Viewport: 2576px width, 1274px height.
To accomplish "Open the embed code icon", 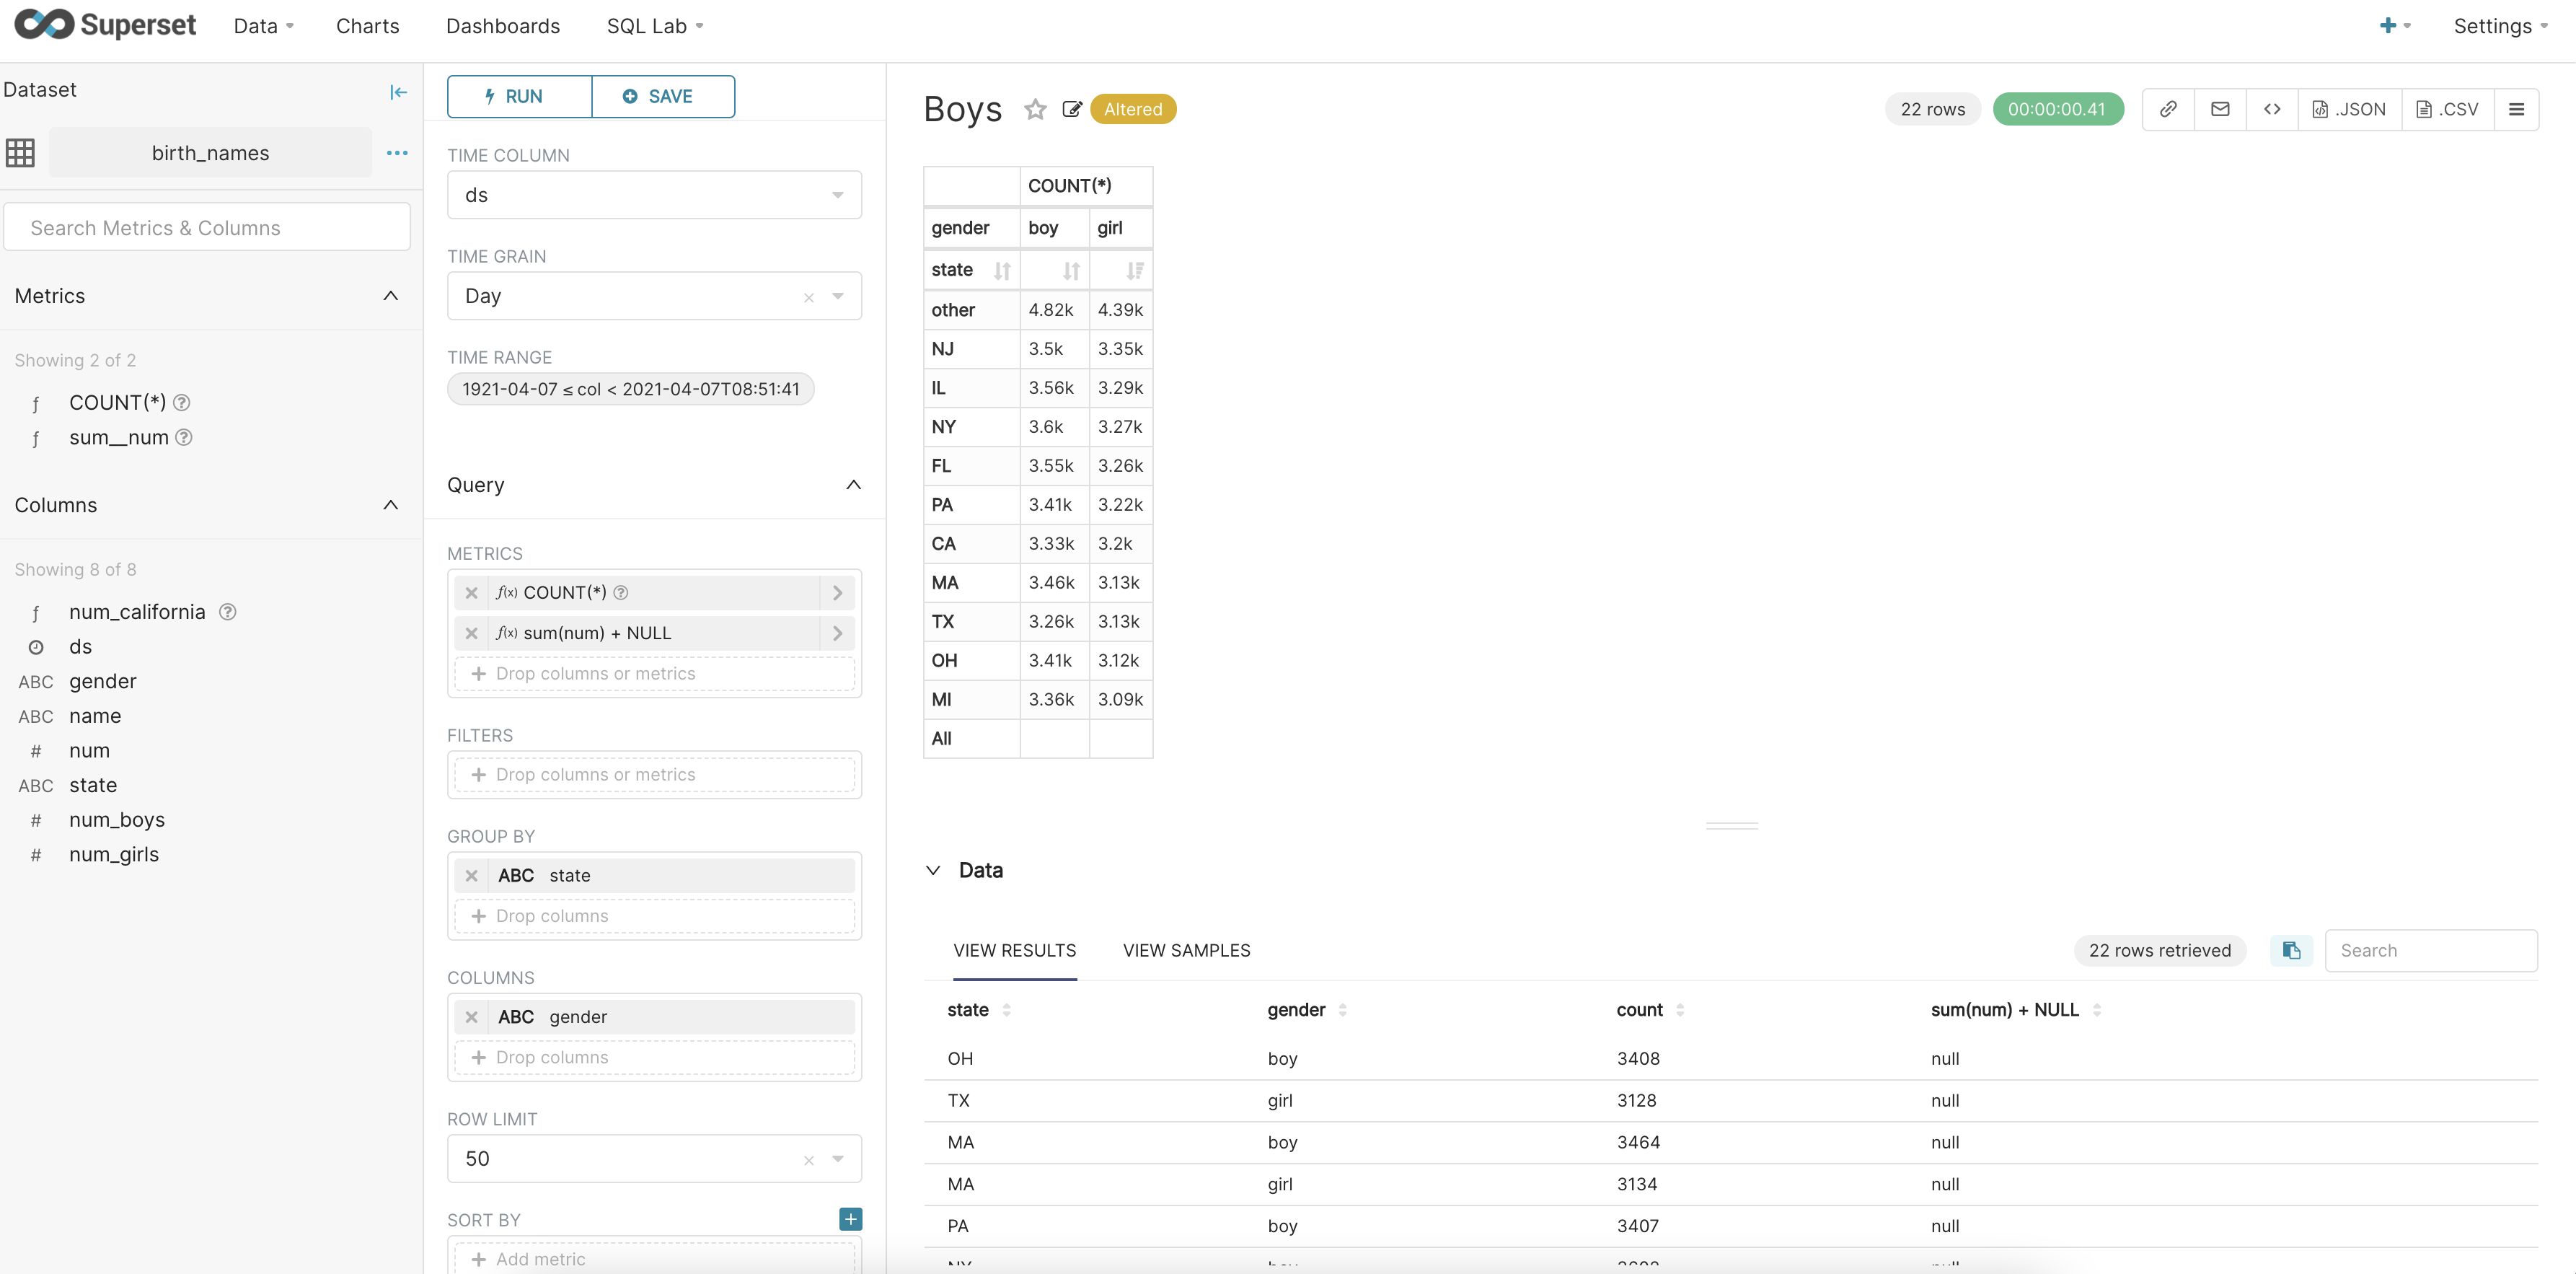I will 2272,109.
